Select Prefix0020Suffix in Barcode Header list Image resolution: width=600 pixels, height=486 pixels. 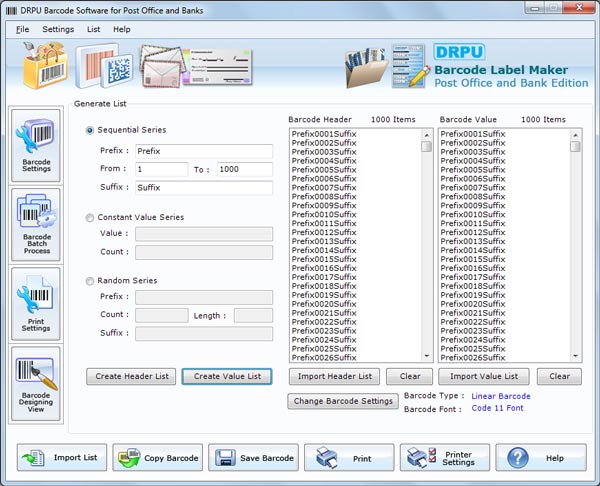[324, 304]
